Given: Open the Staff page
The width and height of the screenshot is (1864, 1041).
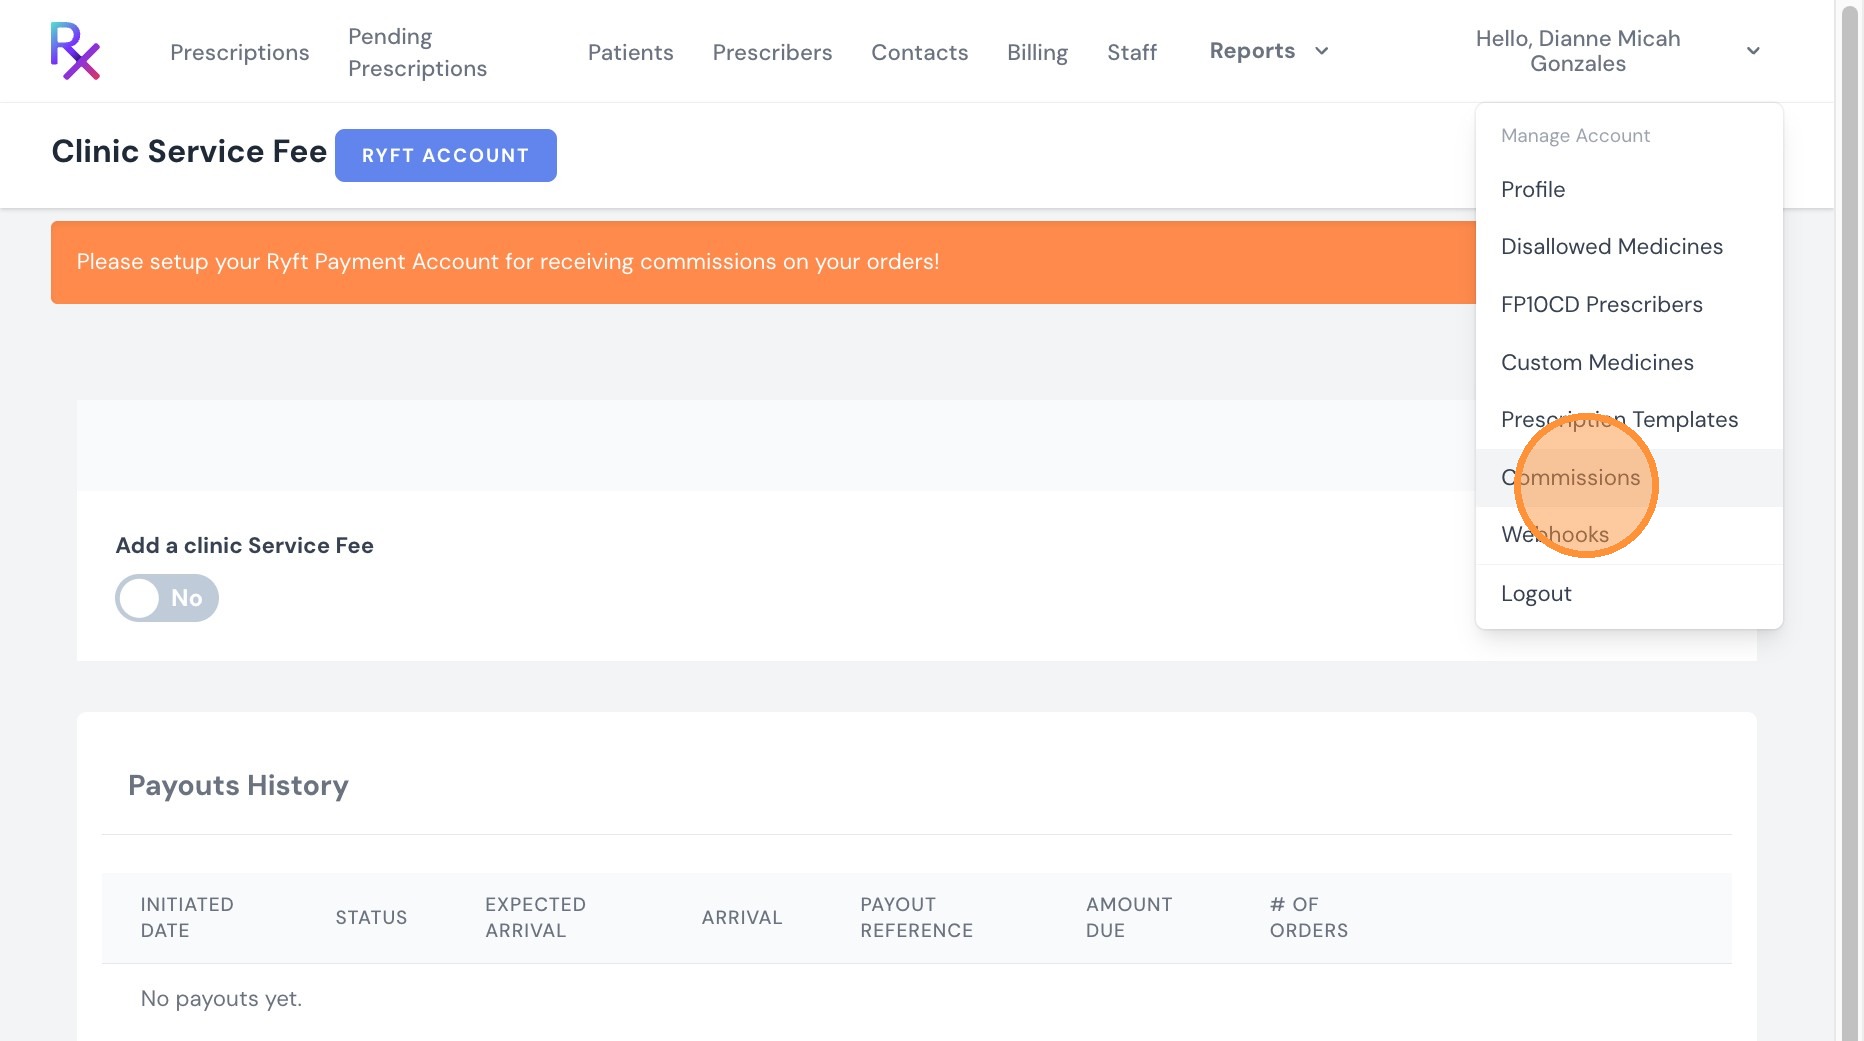Looking at the screenshot, I should coord(1131,52).
